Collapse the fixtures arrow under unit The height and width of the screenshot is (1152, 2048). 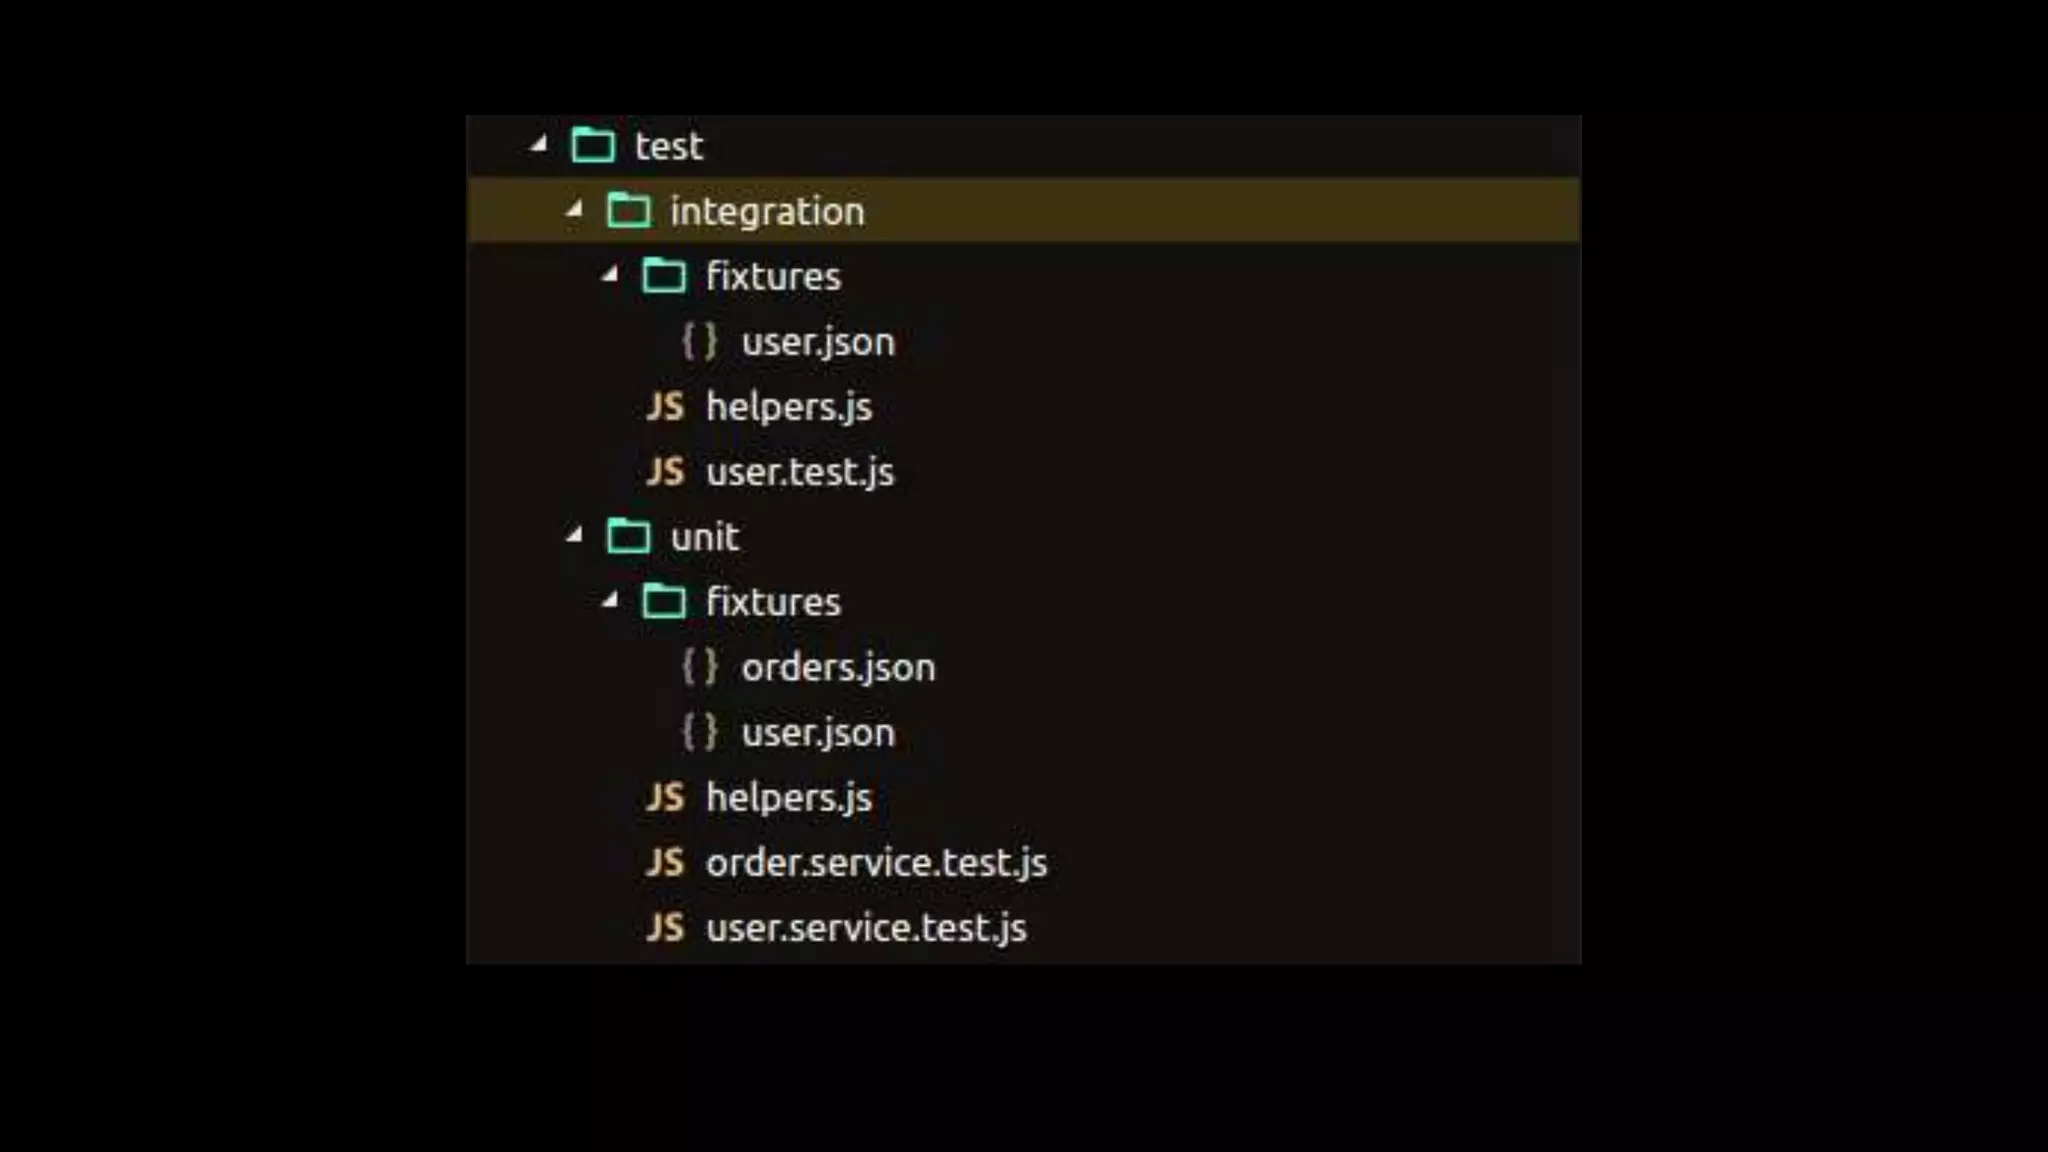(x=610, y=601)
